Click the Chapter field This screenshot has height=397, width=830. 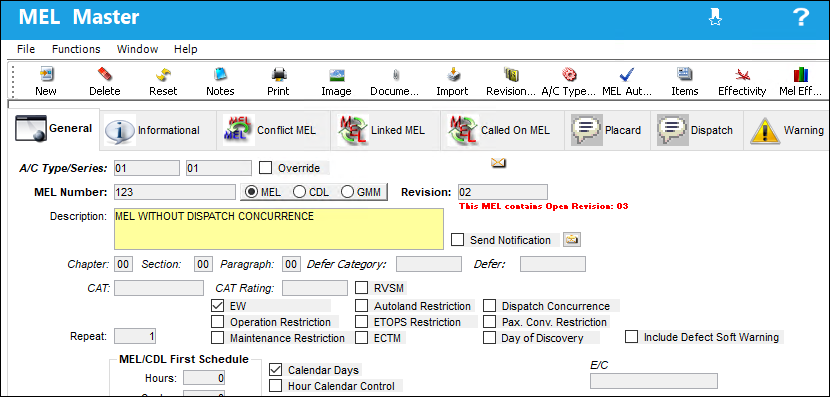pos(123,264)
